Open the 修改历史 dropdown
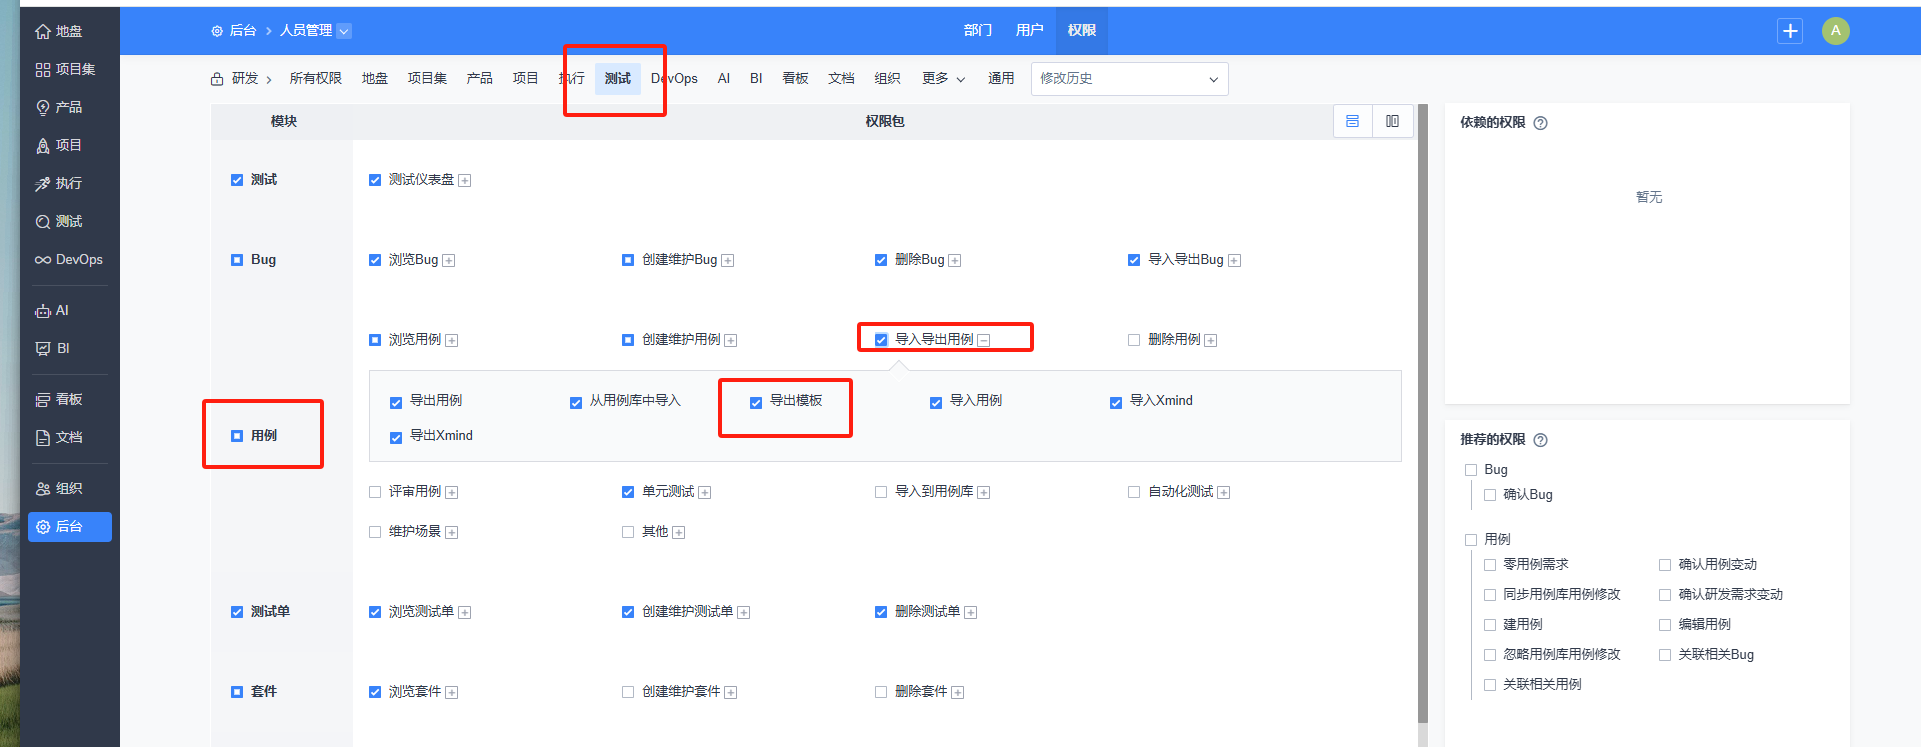 [x=1128, y=79]
